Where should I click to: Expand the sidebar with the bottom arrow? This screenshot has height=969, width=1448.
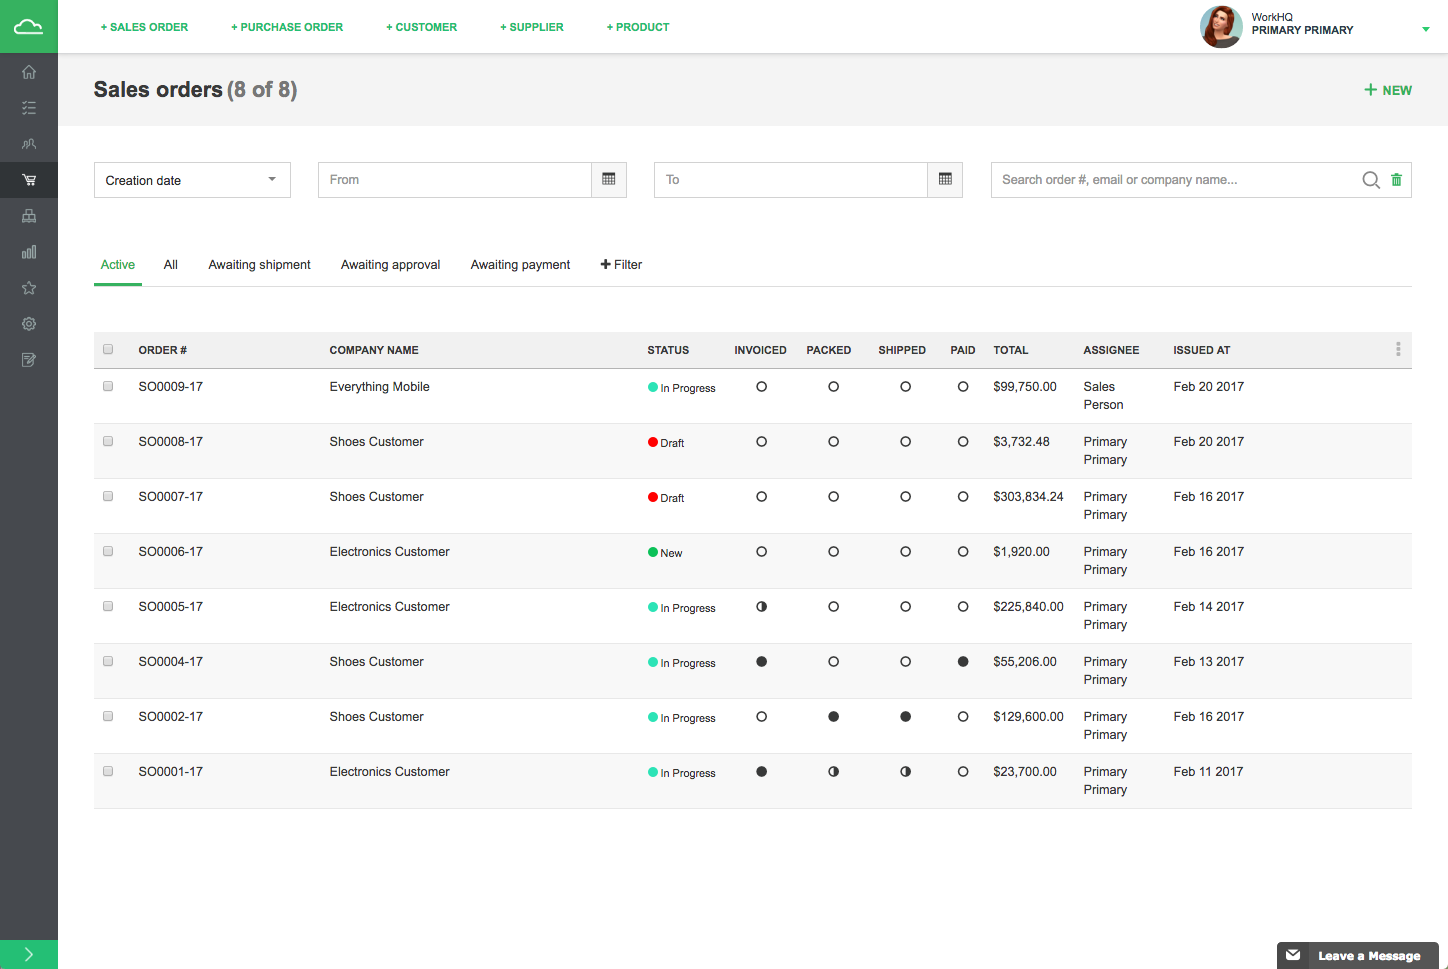(x=29, y=954)
